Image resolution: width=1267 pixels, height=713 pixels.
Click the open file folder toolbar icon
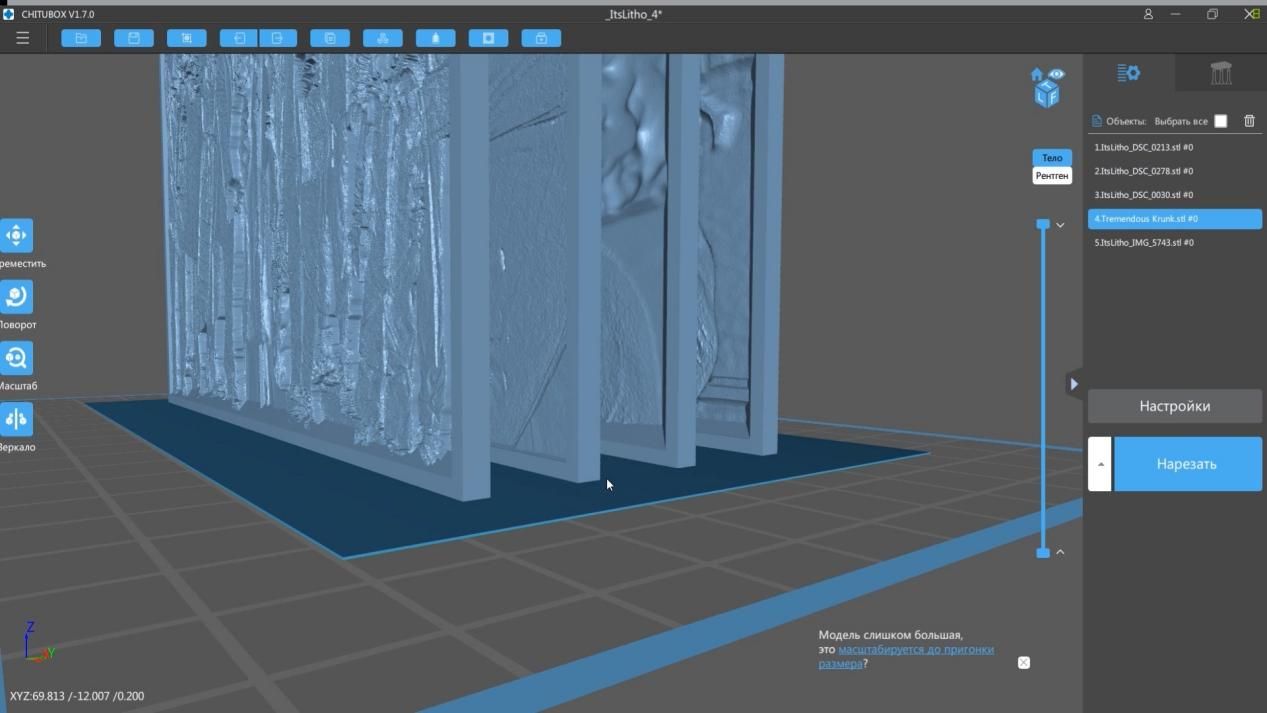[81, 38]
